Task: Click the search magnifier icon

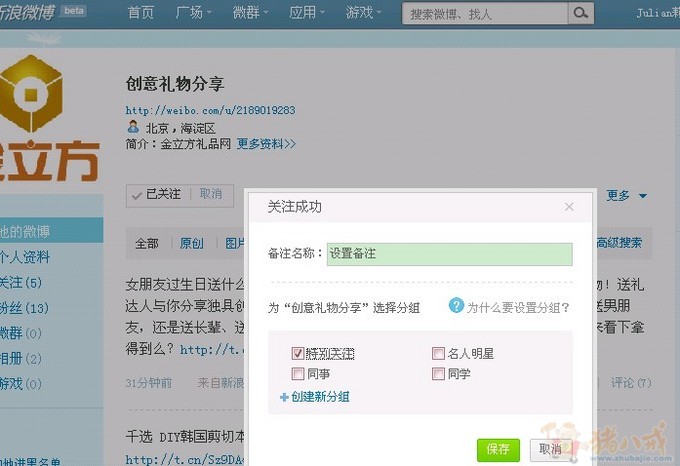Action: pos(581,13)
